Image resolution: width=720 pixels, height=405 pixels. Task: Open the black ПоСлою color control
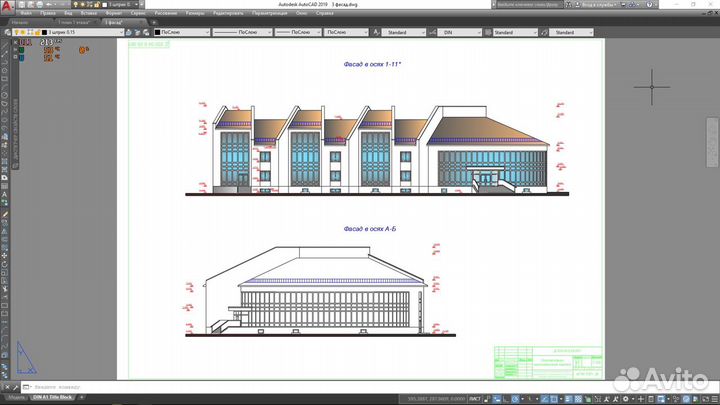click(180, 32)
